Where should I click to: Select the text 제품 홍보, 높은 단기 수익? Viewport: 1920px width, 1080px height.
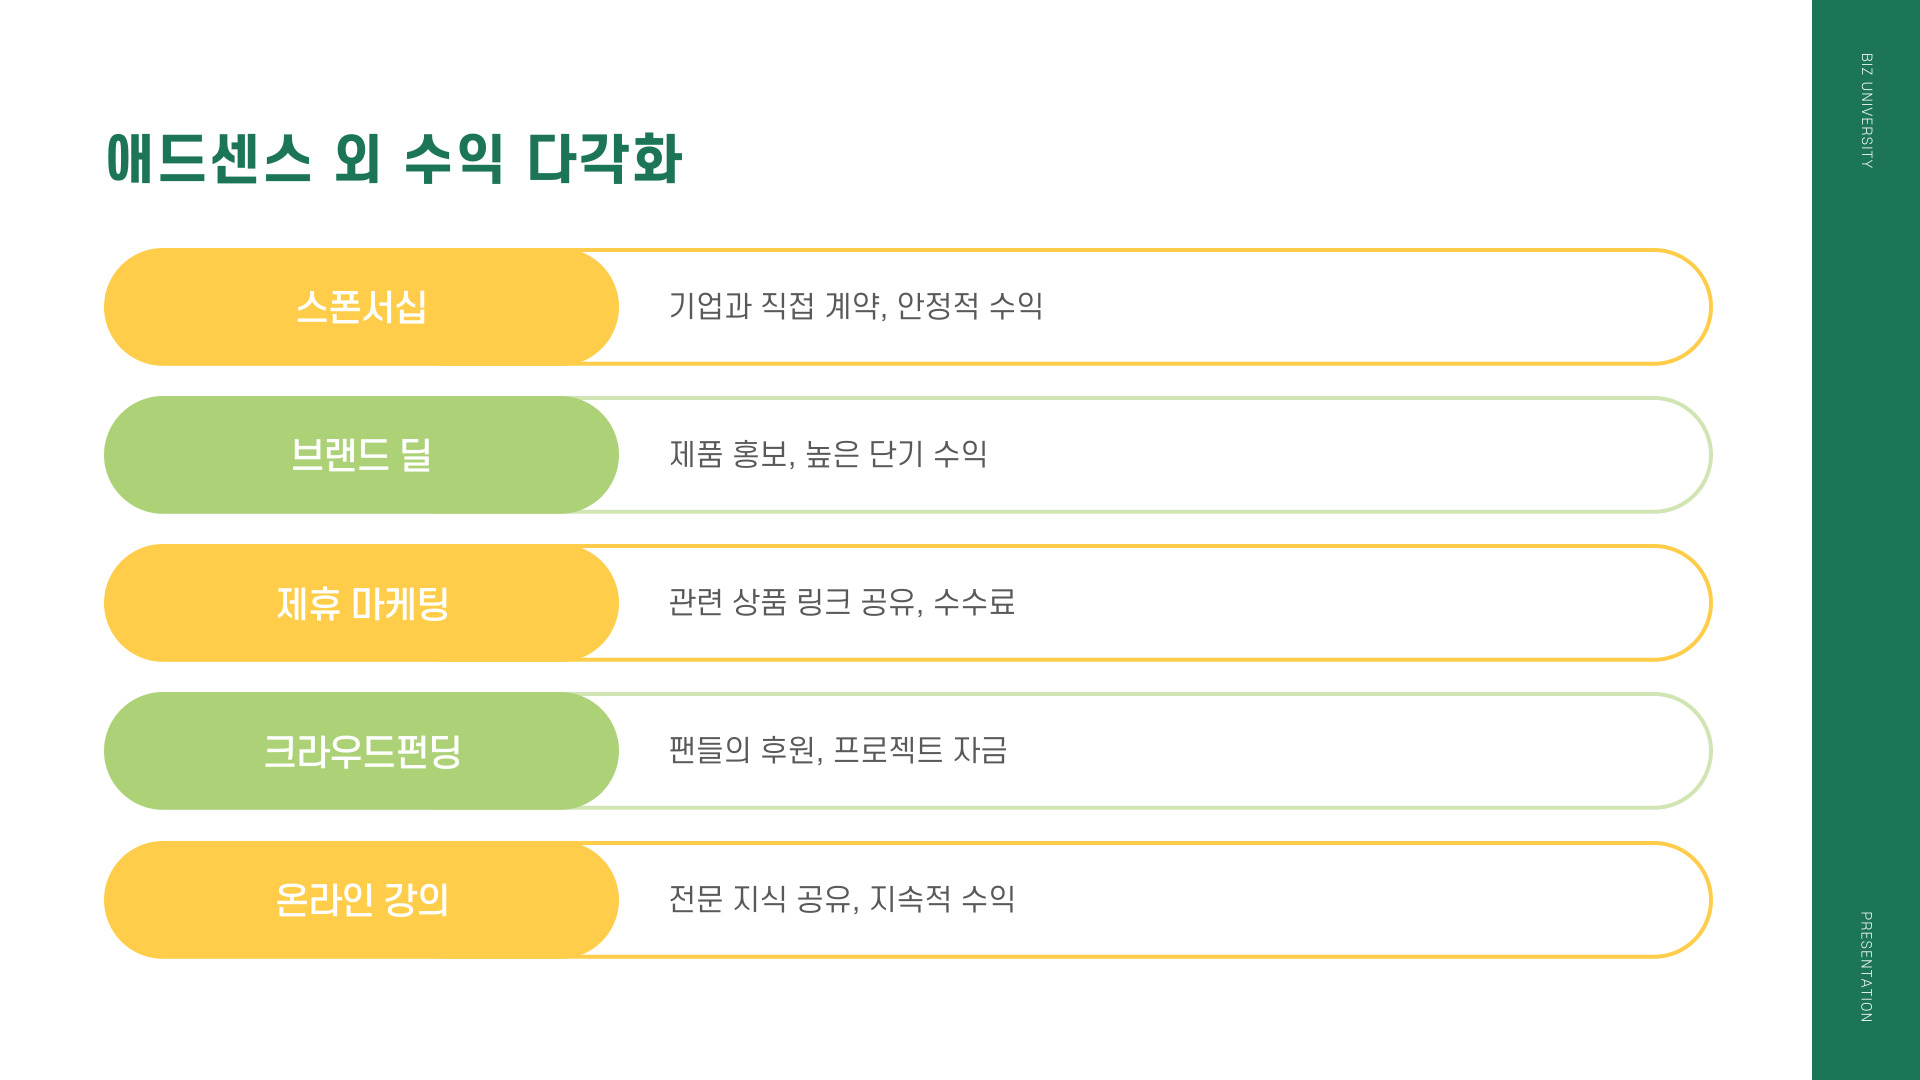click(x=828, y=454)
